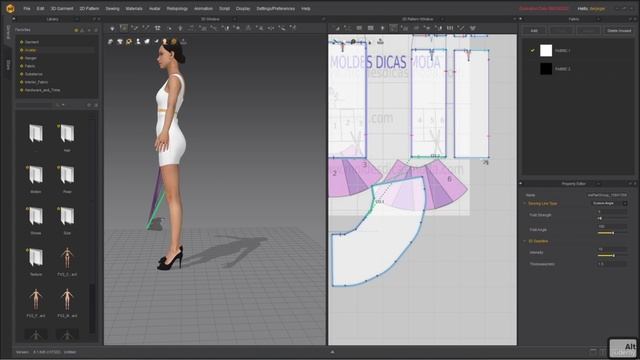This screenshot has height=360, width=640.
Task: Toggle the checkmark beside Fabric 1
Action: coord(532,51)
